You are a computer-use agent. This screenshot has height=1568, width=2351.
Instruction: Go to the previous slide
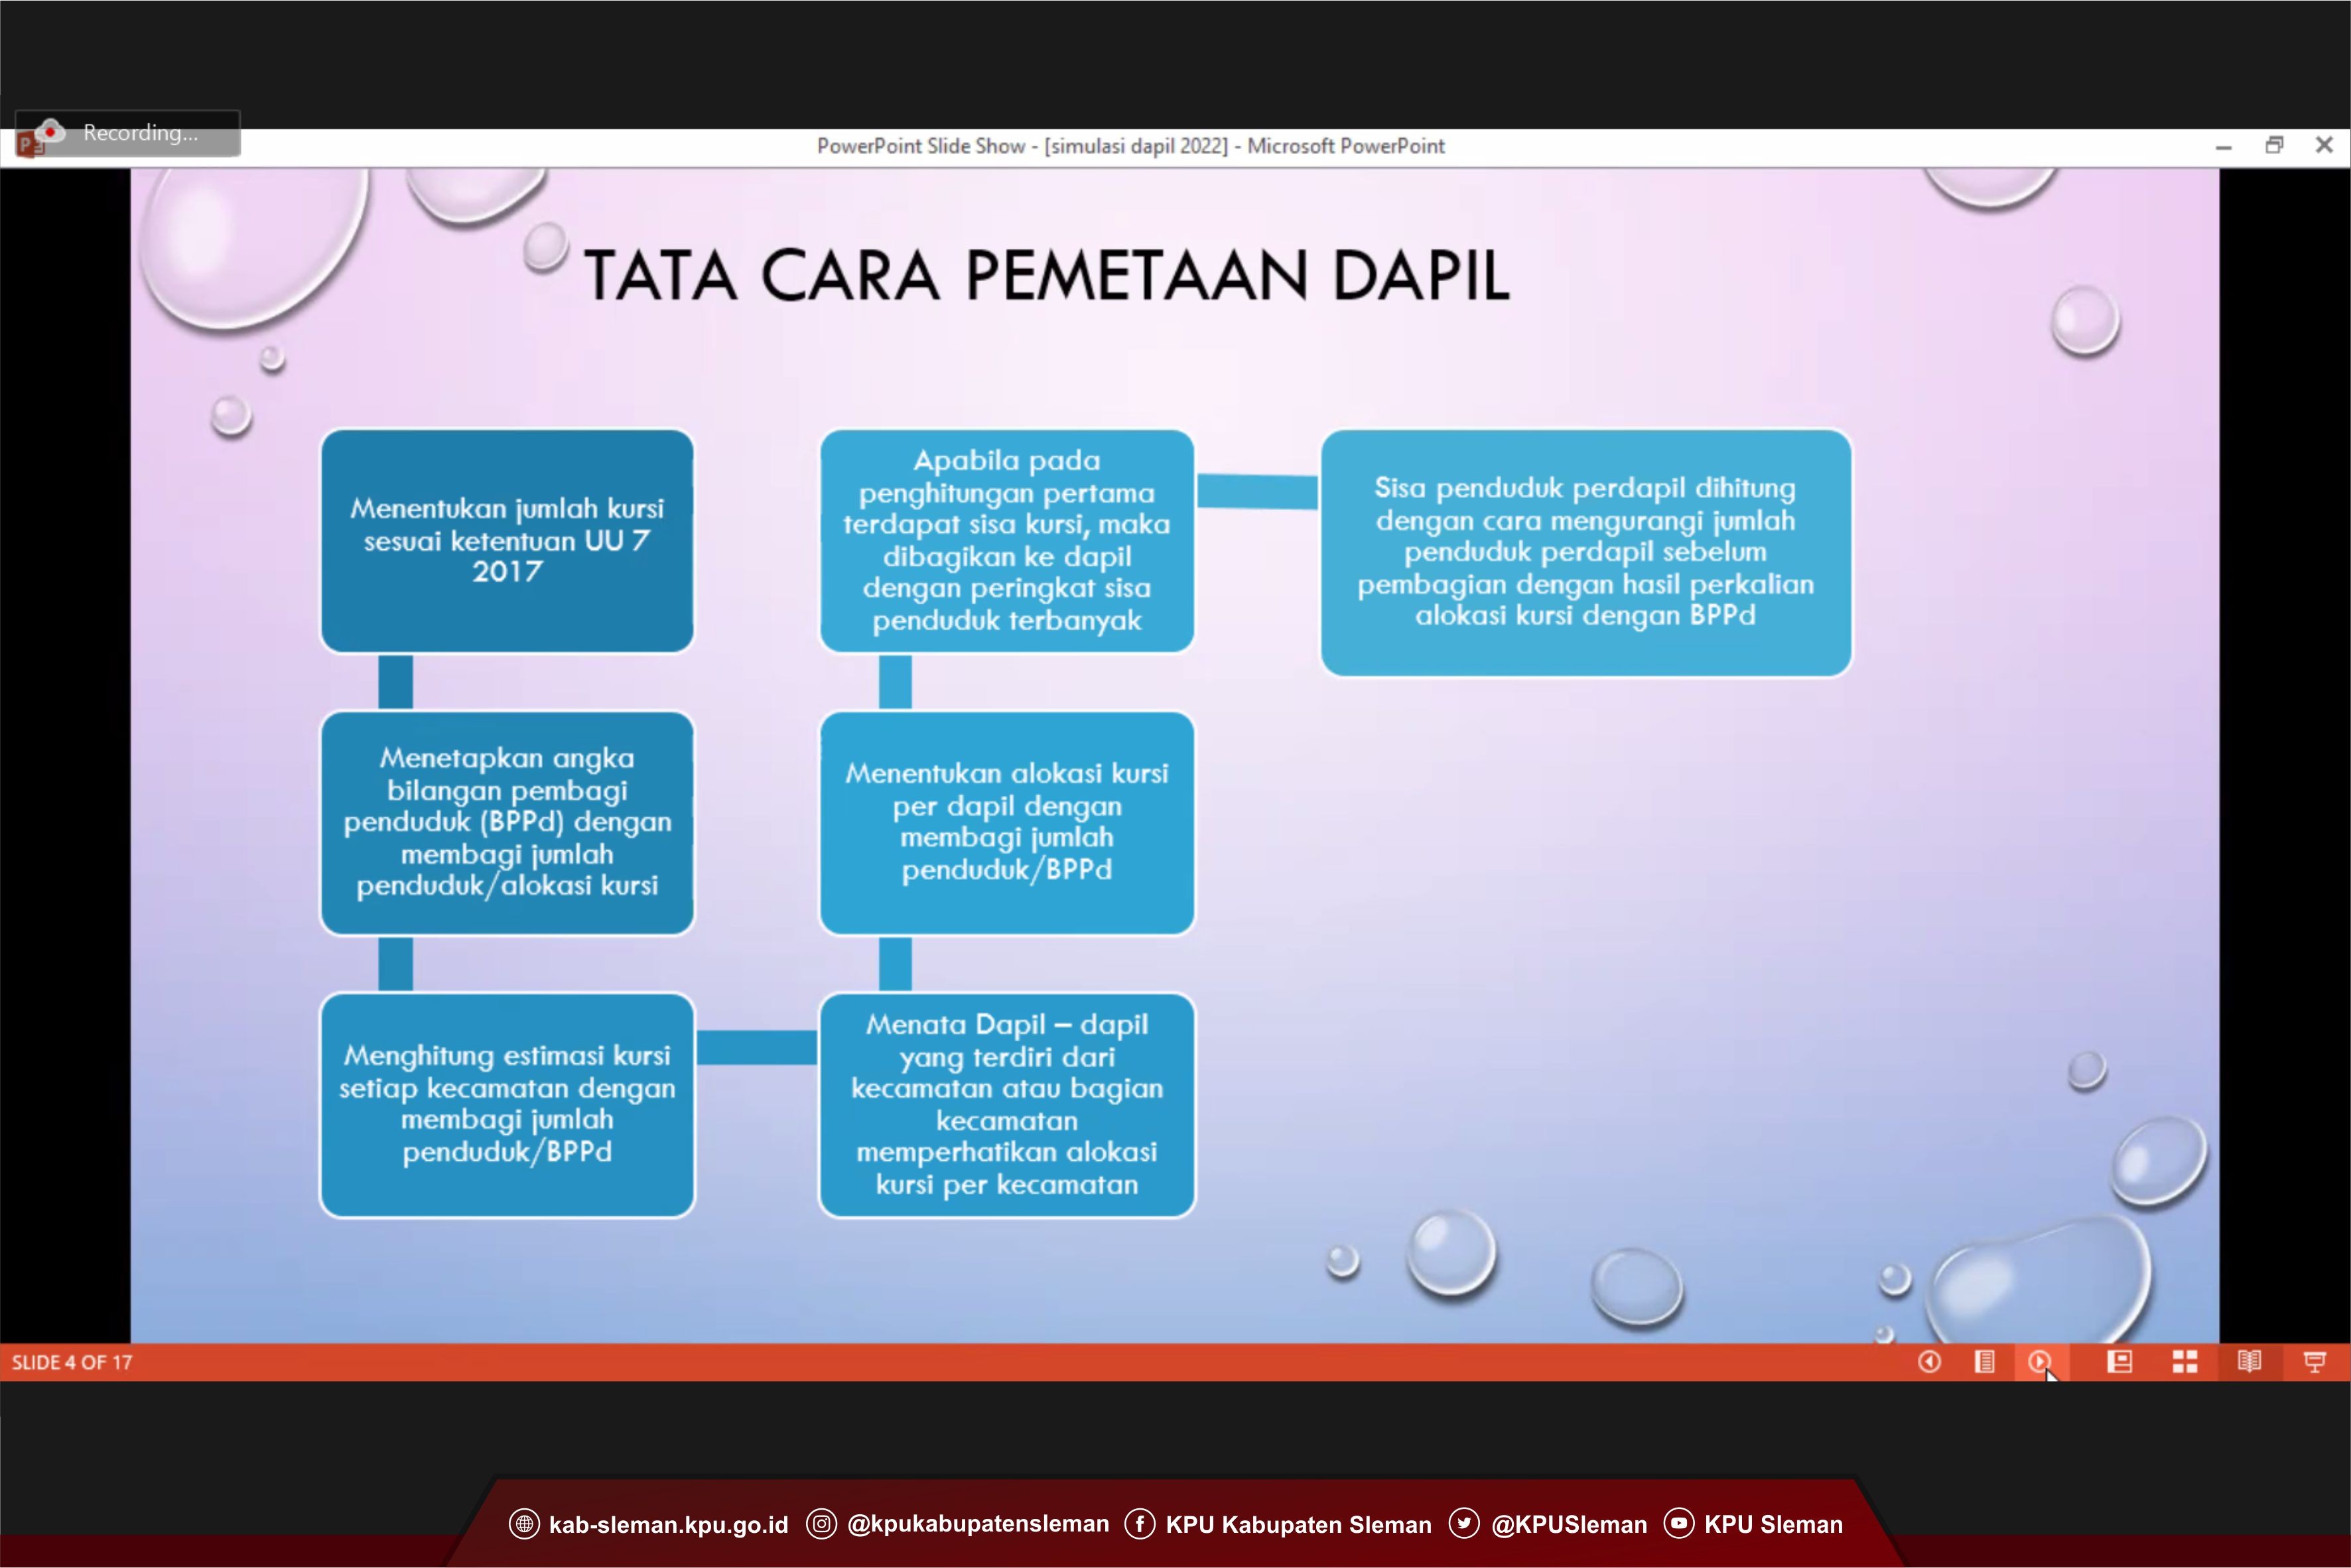click(x=1929, y=1361)
